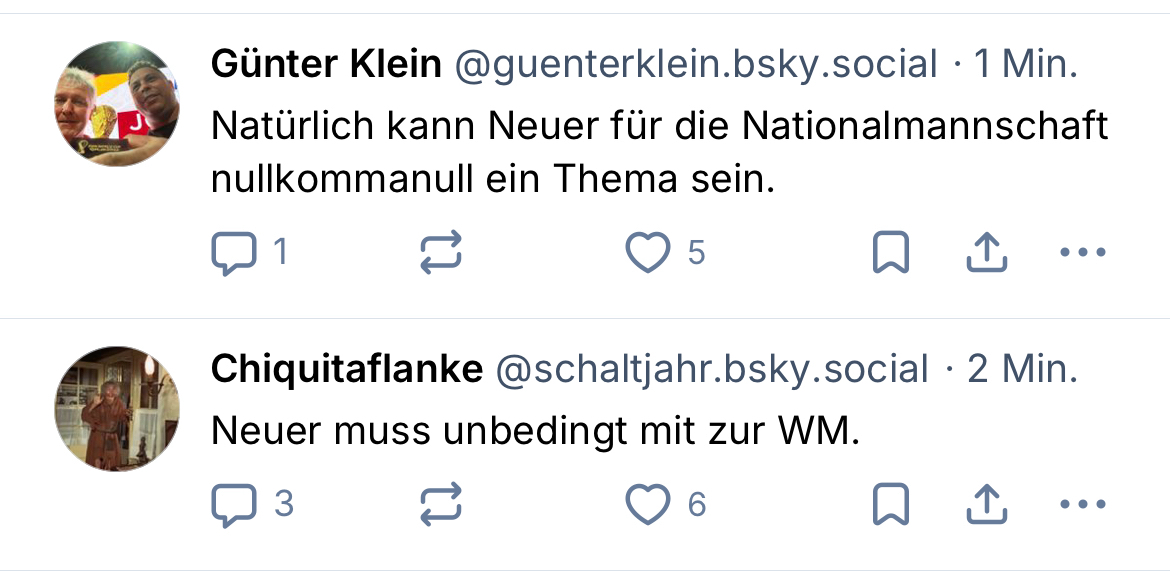Visit Günter Klein's profile via display name
This screenshot has width=1170, height=571.
point(326,65)
